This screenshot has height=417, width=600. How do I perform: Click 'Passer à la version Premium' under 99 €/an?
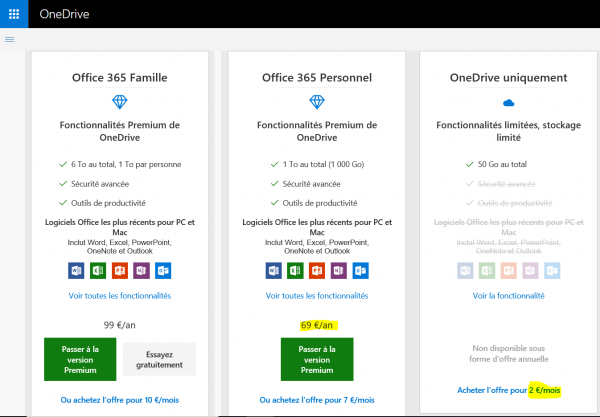click(80, 359)
